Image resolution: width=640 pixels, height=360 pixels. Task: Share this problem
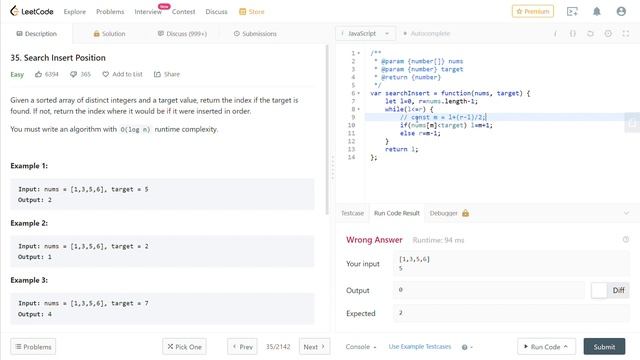click(x=167, y=74)
